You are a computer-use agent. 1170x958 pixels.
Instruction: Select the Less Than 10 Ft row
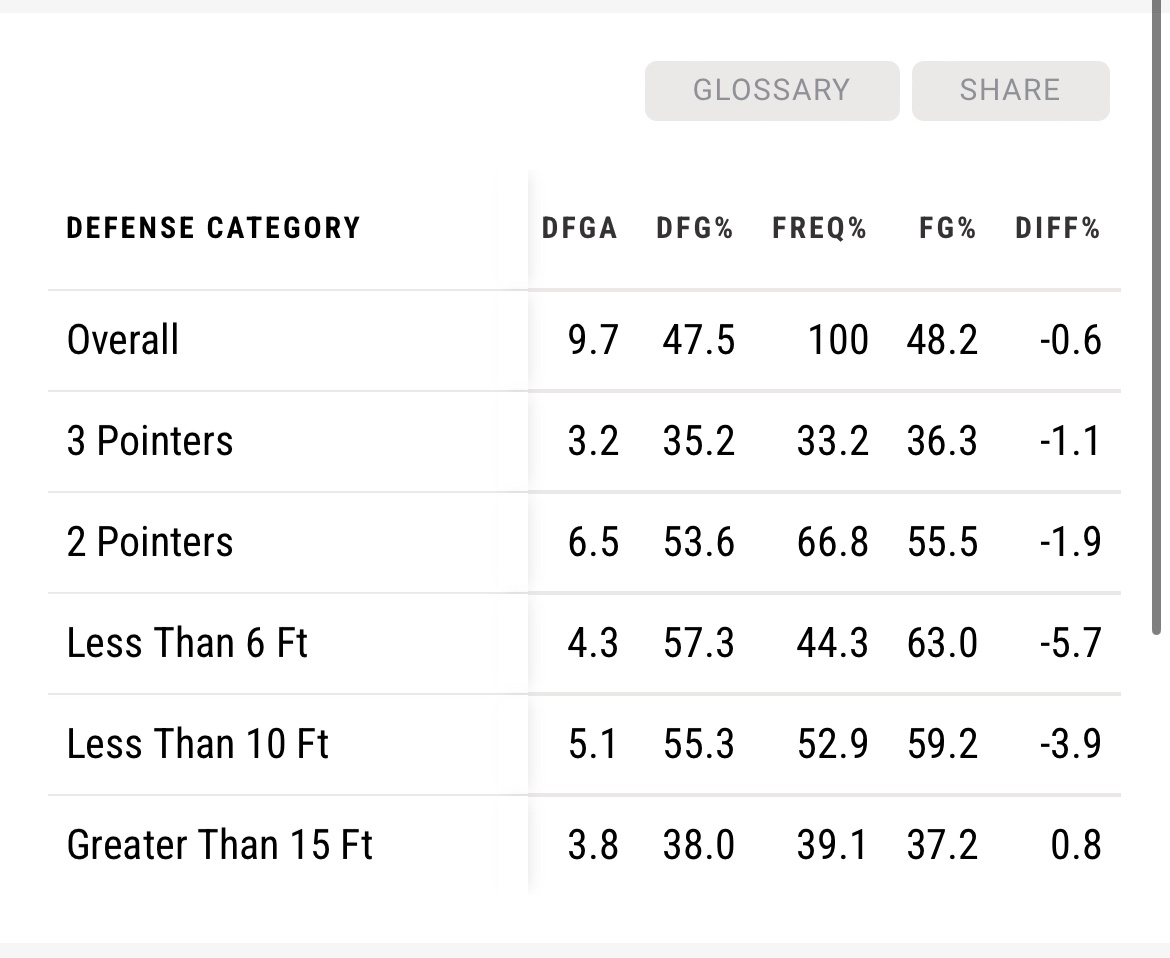click(x=198, y=744)
